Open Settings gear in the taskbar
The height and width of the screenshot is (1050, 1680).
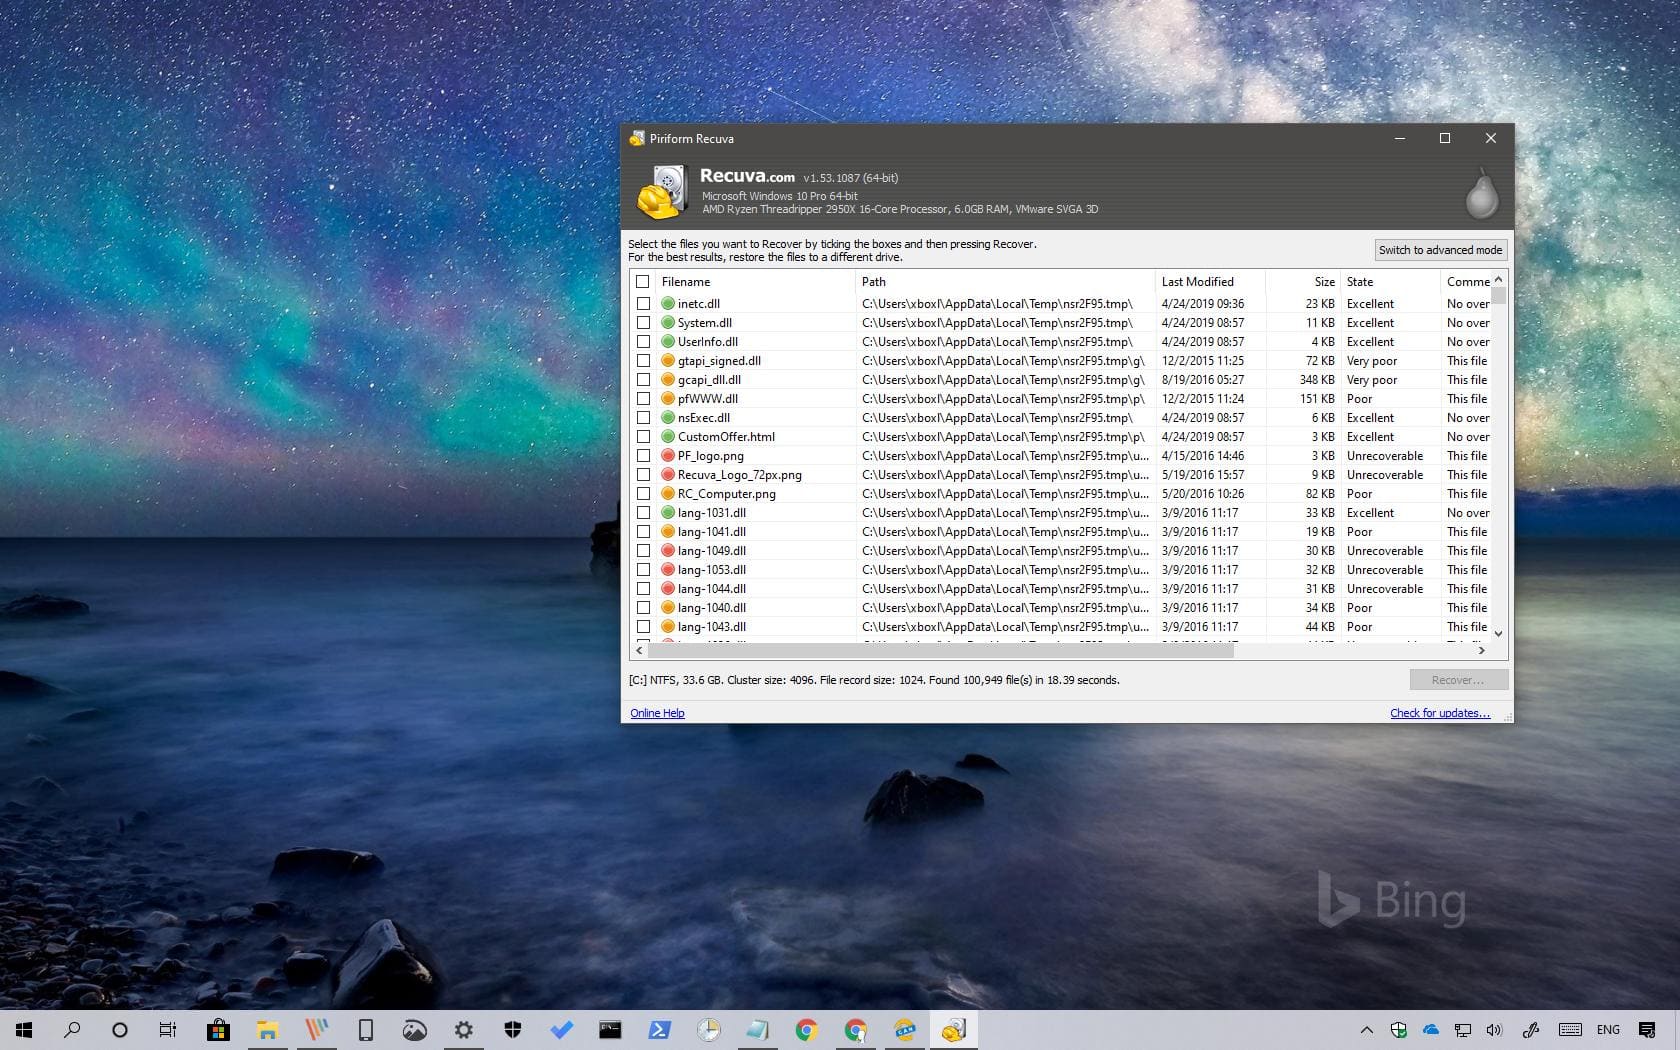463,1030
